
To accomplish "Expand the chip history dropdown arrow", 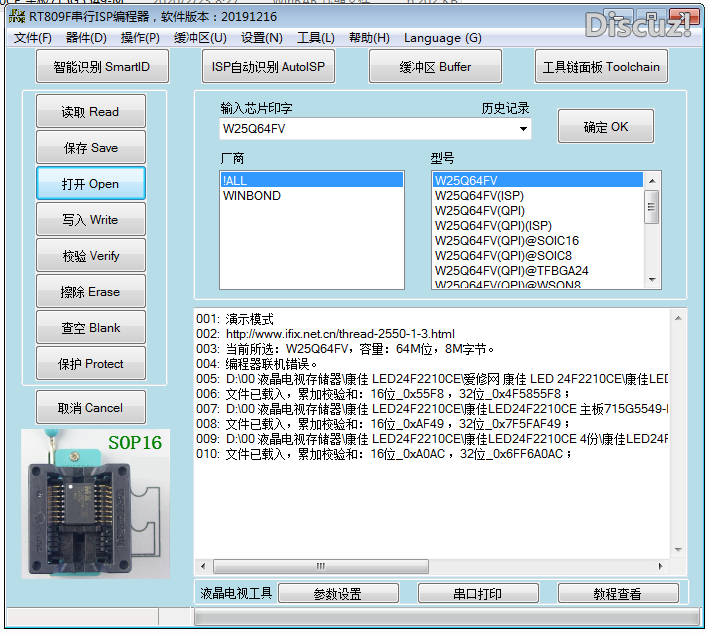I will pyautogui.click(x=523, y=129).
